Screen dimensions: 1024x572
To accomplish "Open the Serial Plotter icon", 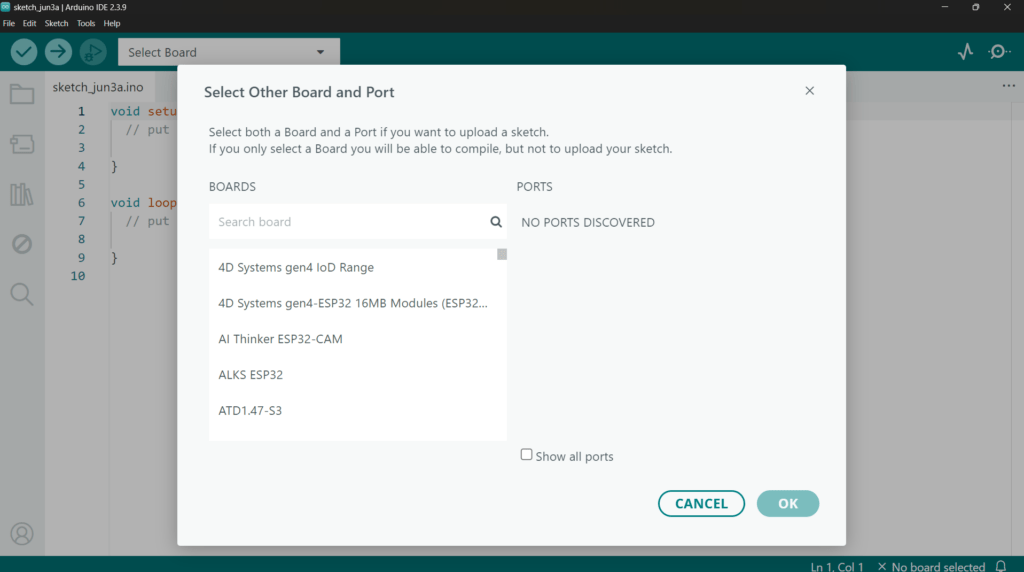I will pos(965,52).
